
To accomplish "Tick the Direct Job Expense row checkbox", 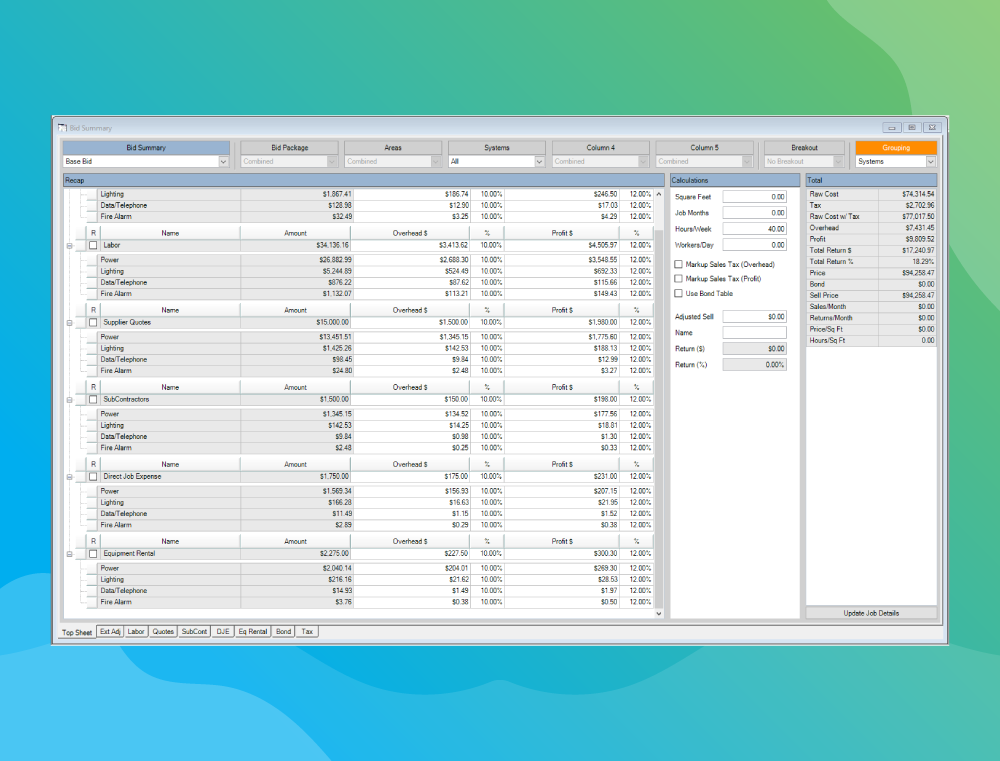I will point(93,477).
